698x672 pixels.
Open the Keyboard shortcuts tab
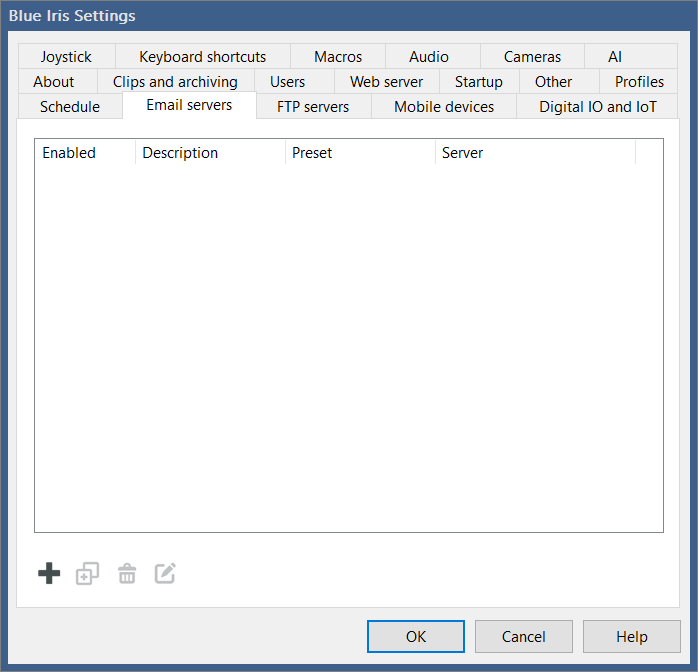(x=203, y=57)
